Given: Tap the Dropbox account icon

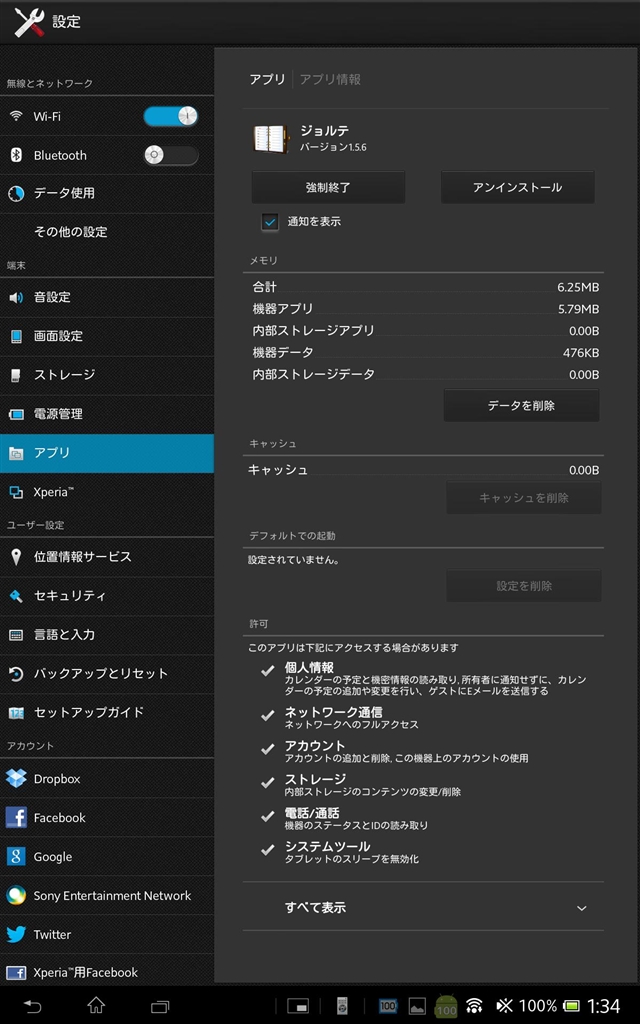Looking at the screenshot, I should (16, 778).
